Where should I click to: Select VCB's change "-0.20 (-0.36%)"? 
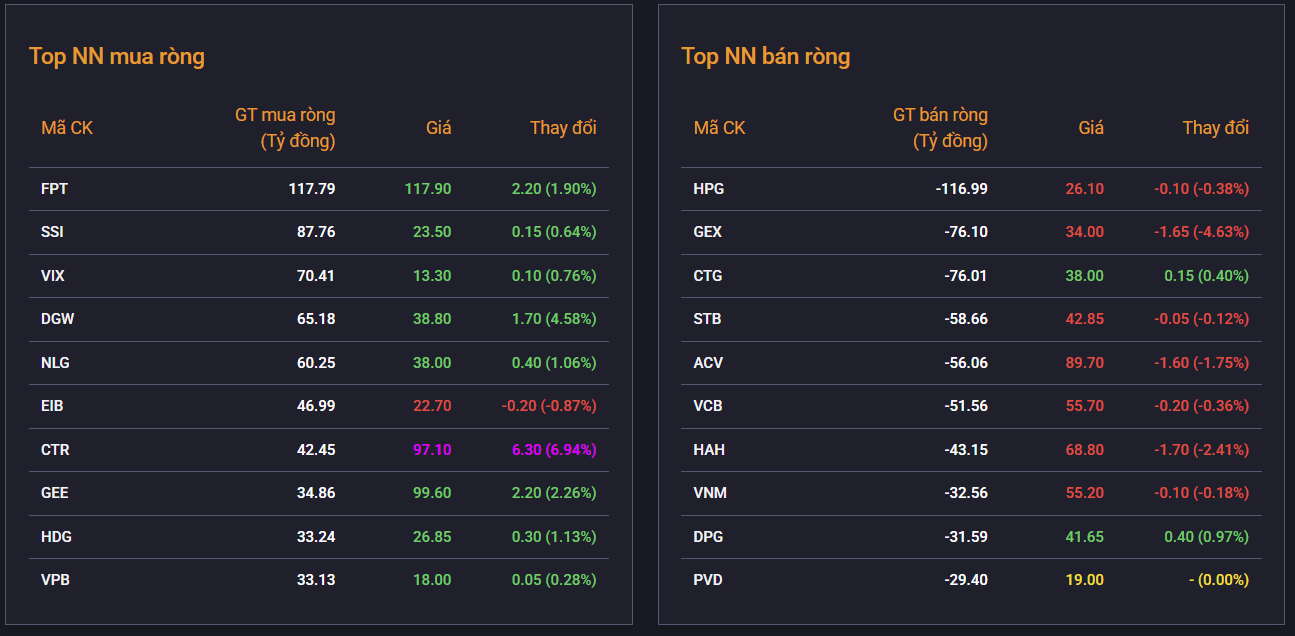click(x=1202, y=406)
